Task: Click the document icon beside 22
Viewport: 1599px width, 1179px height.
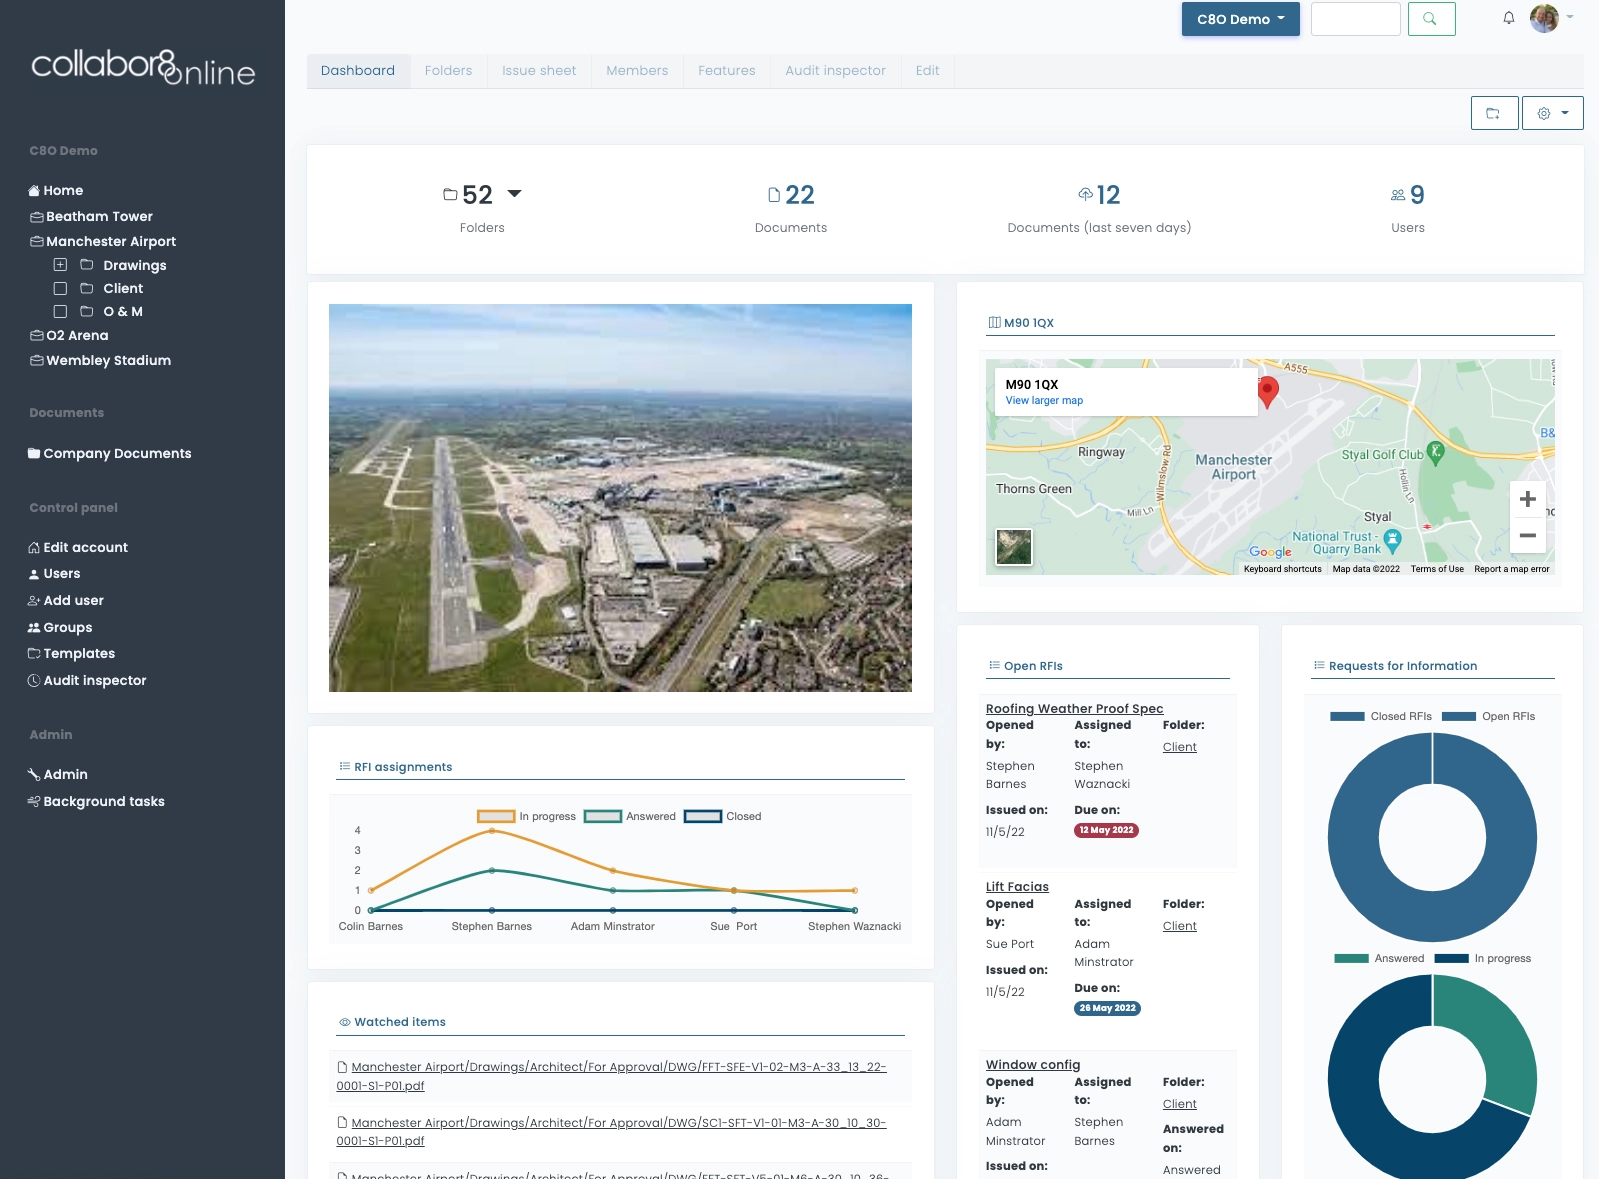Action: tap(774, 195)
